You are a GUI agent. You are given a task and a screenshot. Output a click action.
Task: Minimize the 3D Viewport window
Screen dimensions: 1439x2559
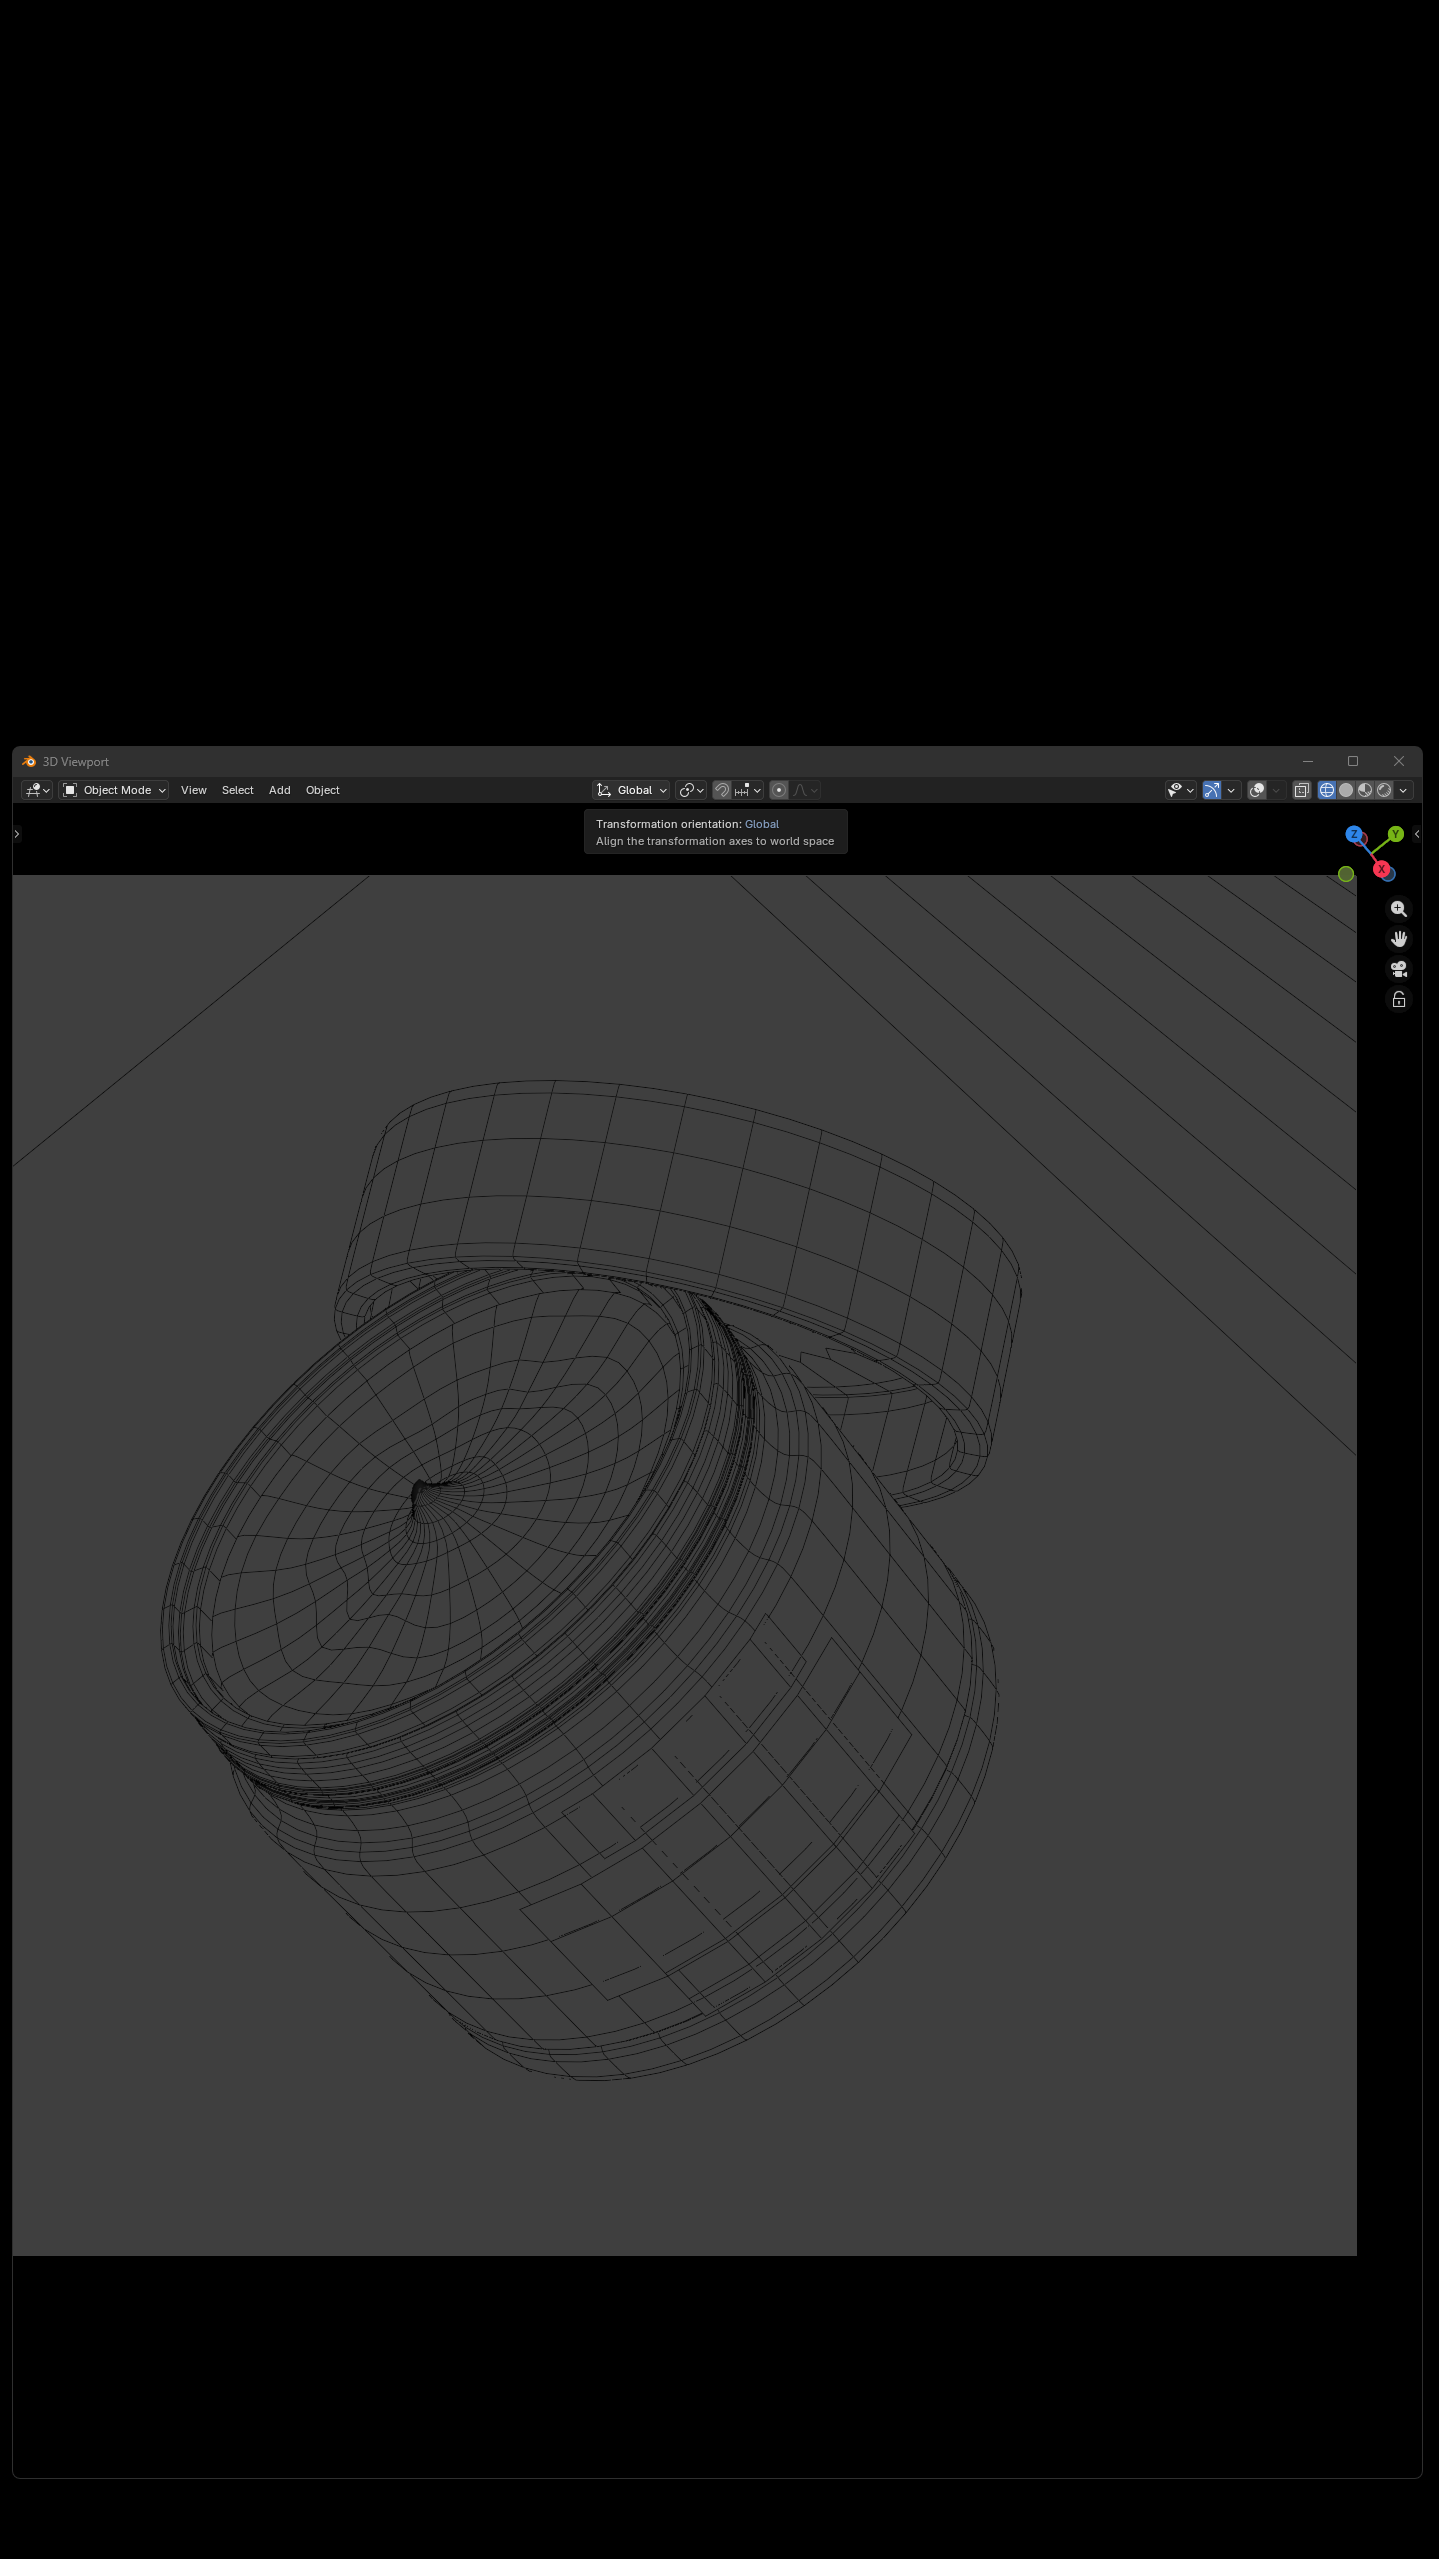(x=1308, y=762)
